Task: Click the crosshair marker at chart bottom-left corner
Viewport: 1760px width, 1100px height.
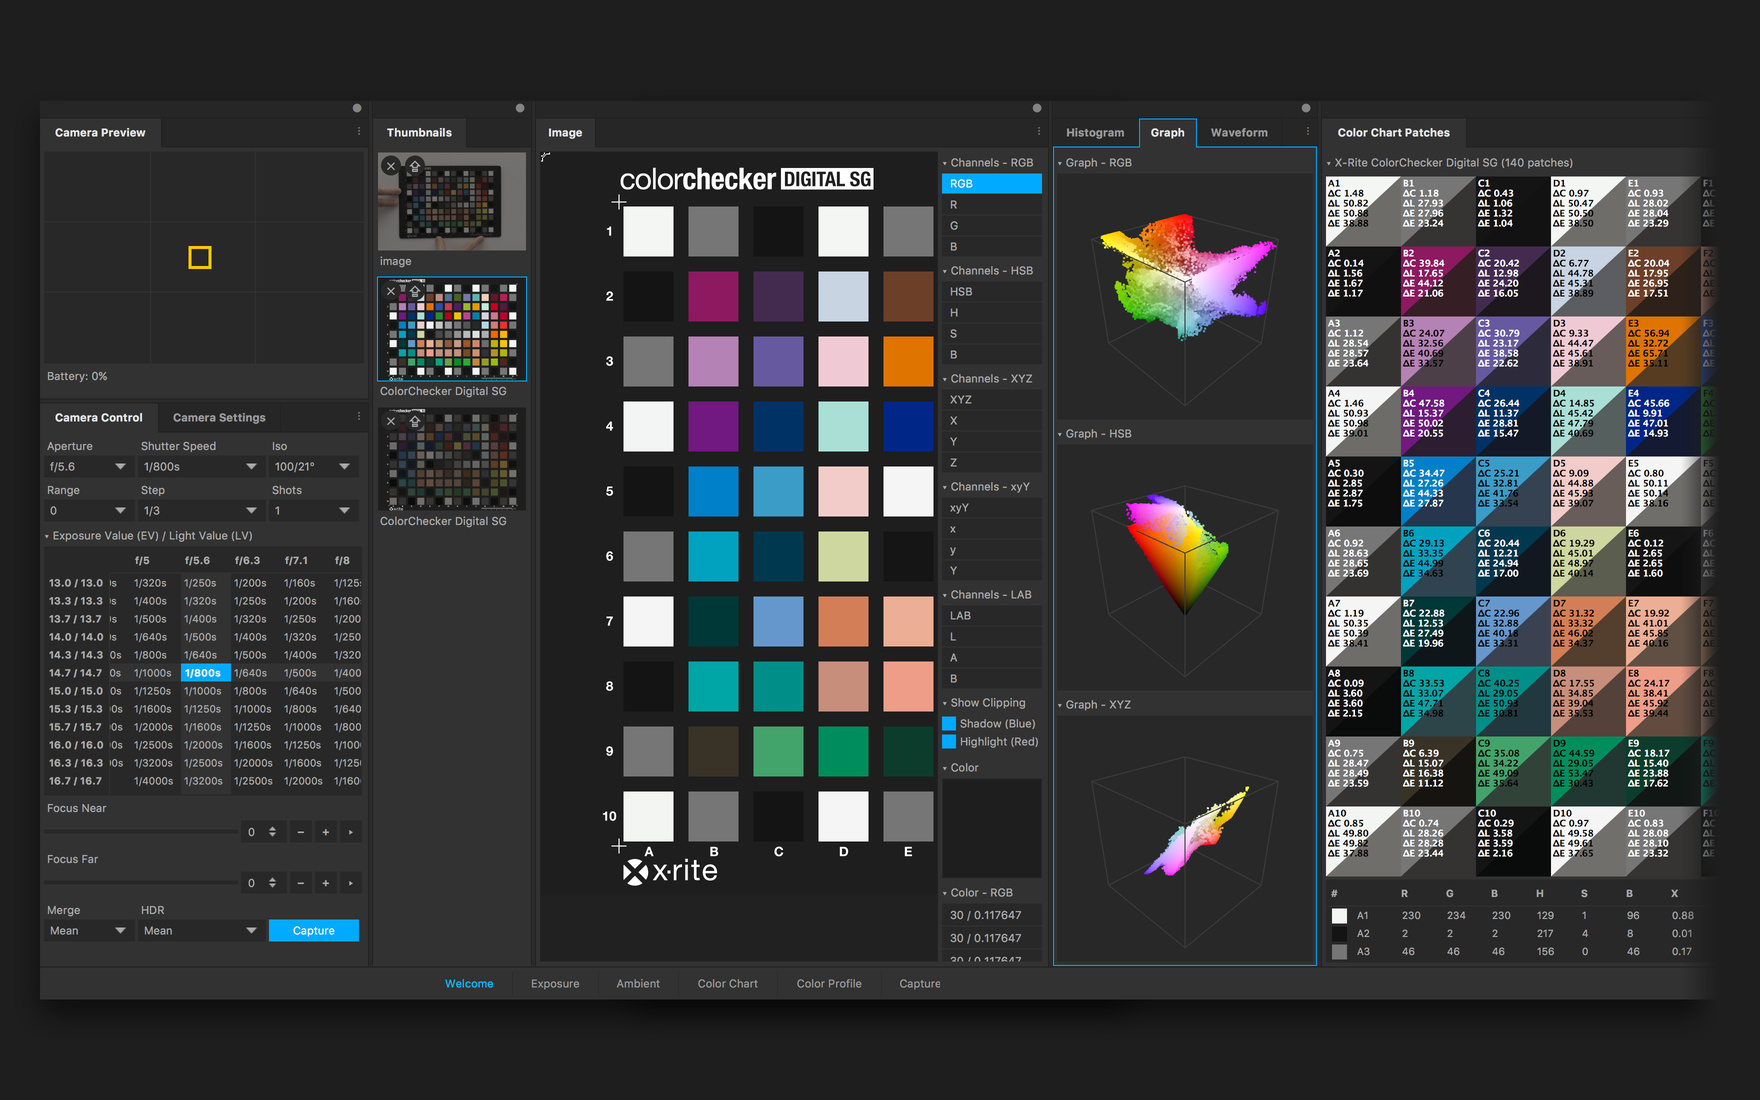Action: point(619,846)
